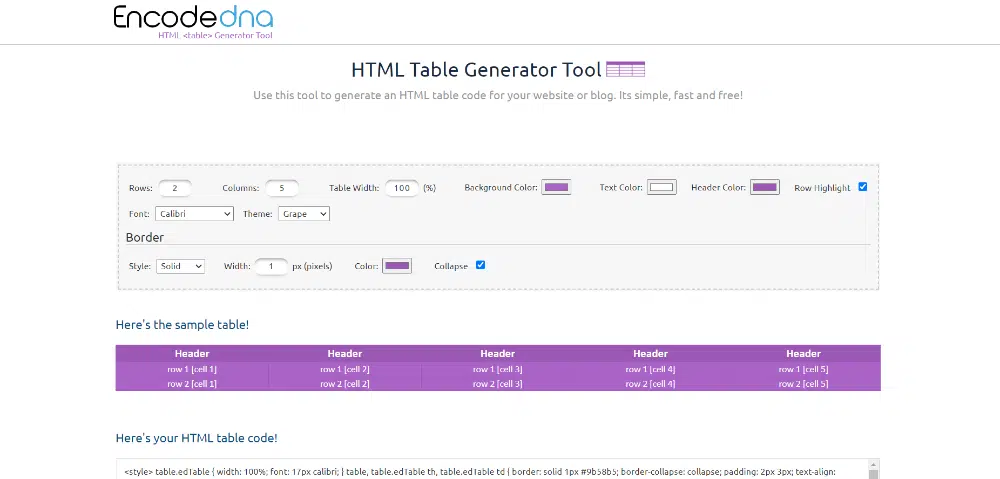The height and width of the screenshot is (479, 1000).
Task: Click the table icon beside the title
Action: [x=626, y=70]
